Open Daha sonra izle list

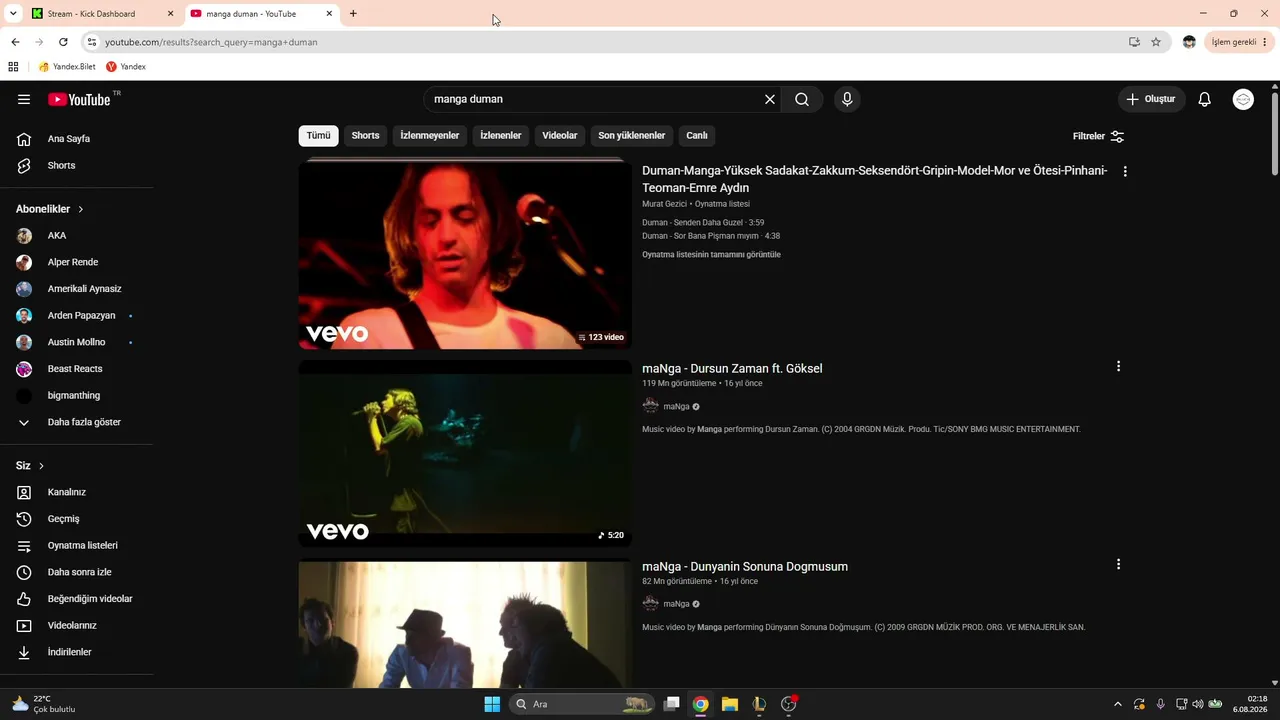77,572
